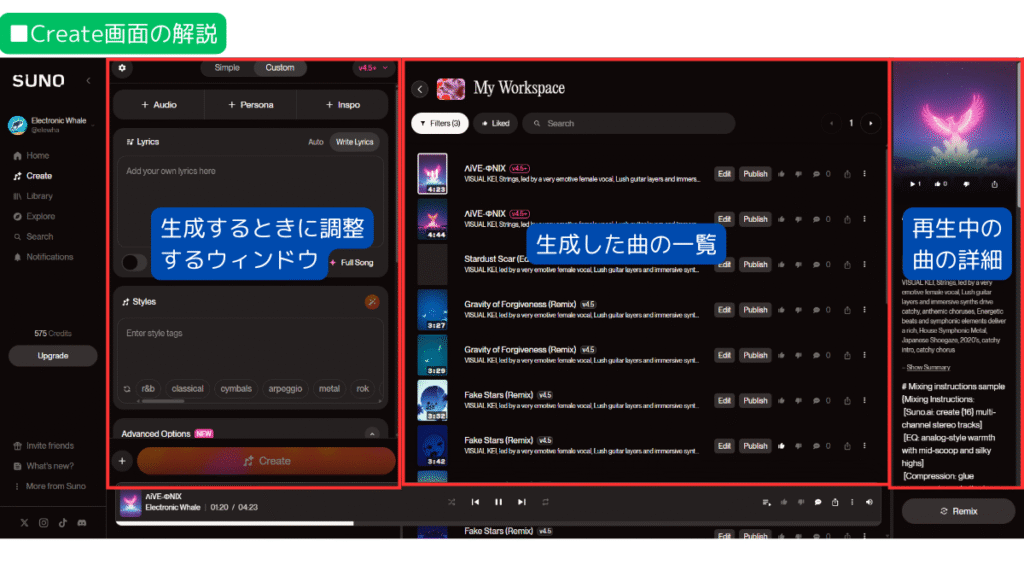Click the style tags horizontal scrollbar
Viewport: 1024px width, 576px height.
coord(163,401)
